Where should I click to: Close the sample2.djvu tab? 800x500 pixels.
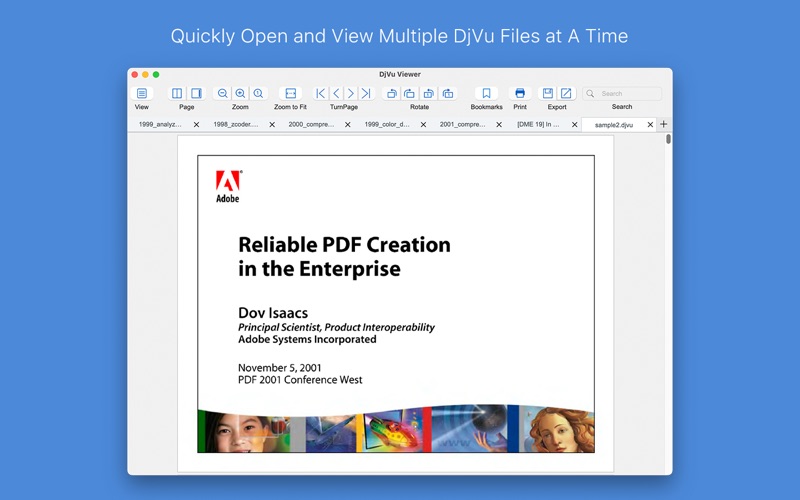click(x=650, y=124)
